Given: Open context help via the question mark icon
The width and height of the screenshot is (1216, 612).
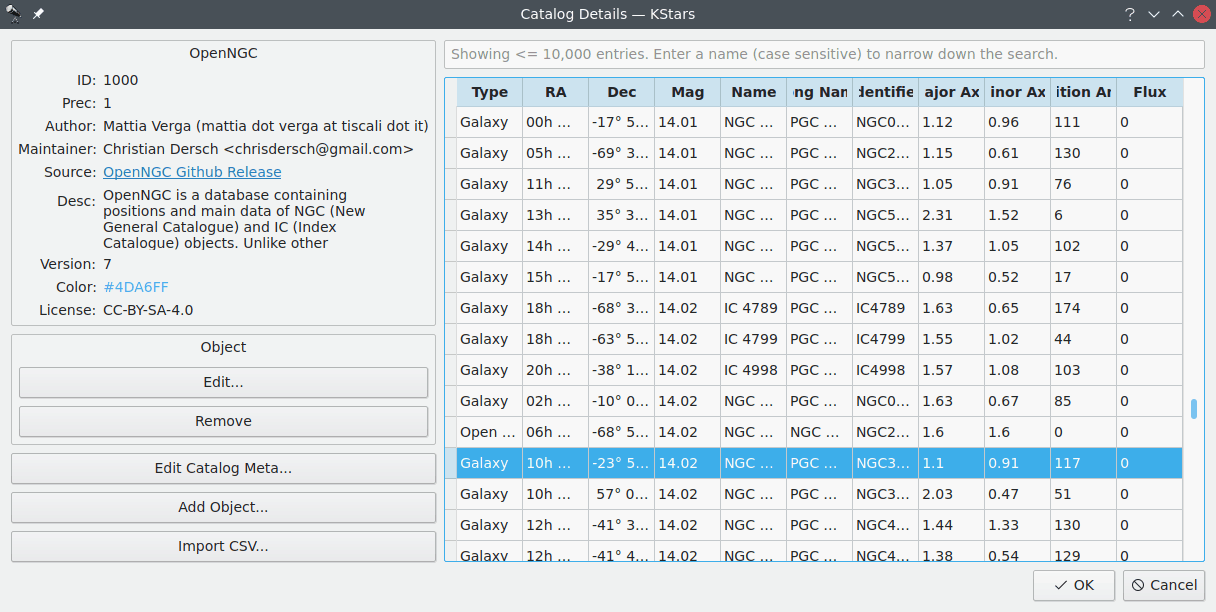Looking at the screenshot, I should pos(1129,14).
